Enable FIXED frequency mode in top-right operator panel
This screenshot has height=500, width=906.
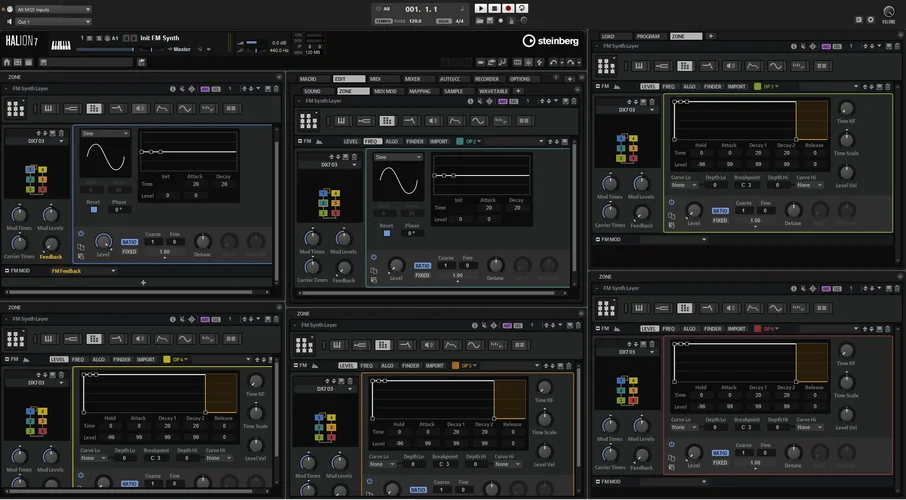(x=719, y=220)
